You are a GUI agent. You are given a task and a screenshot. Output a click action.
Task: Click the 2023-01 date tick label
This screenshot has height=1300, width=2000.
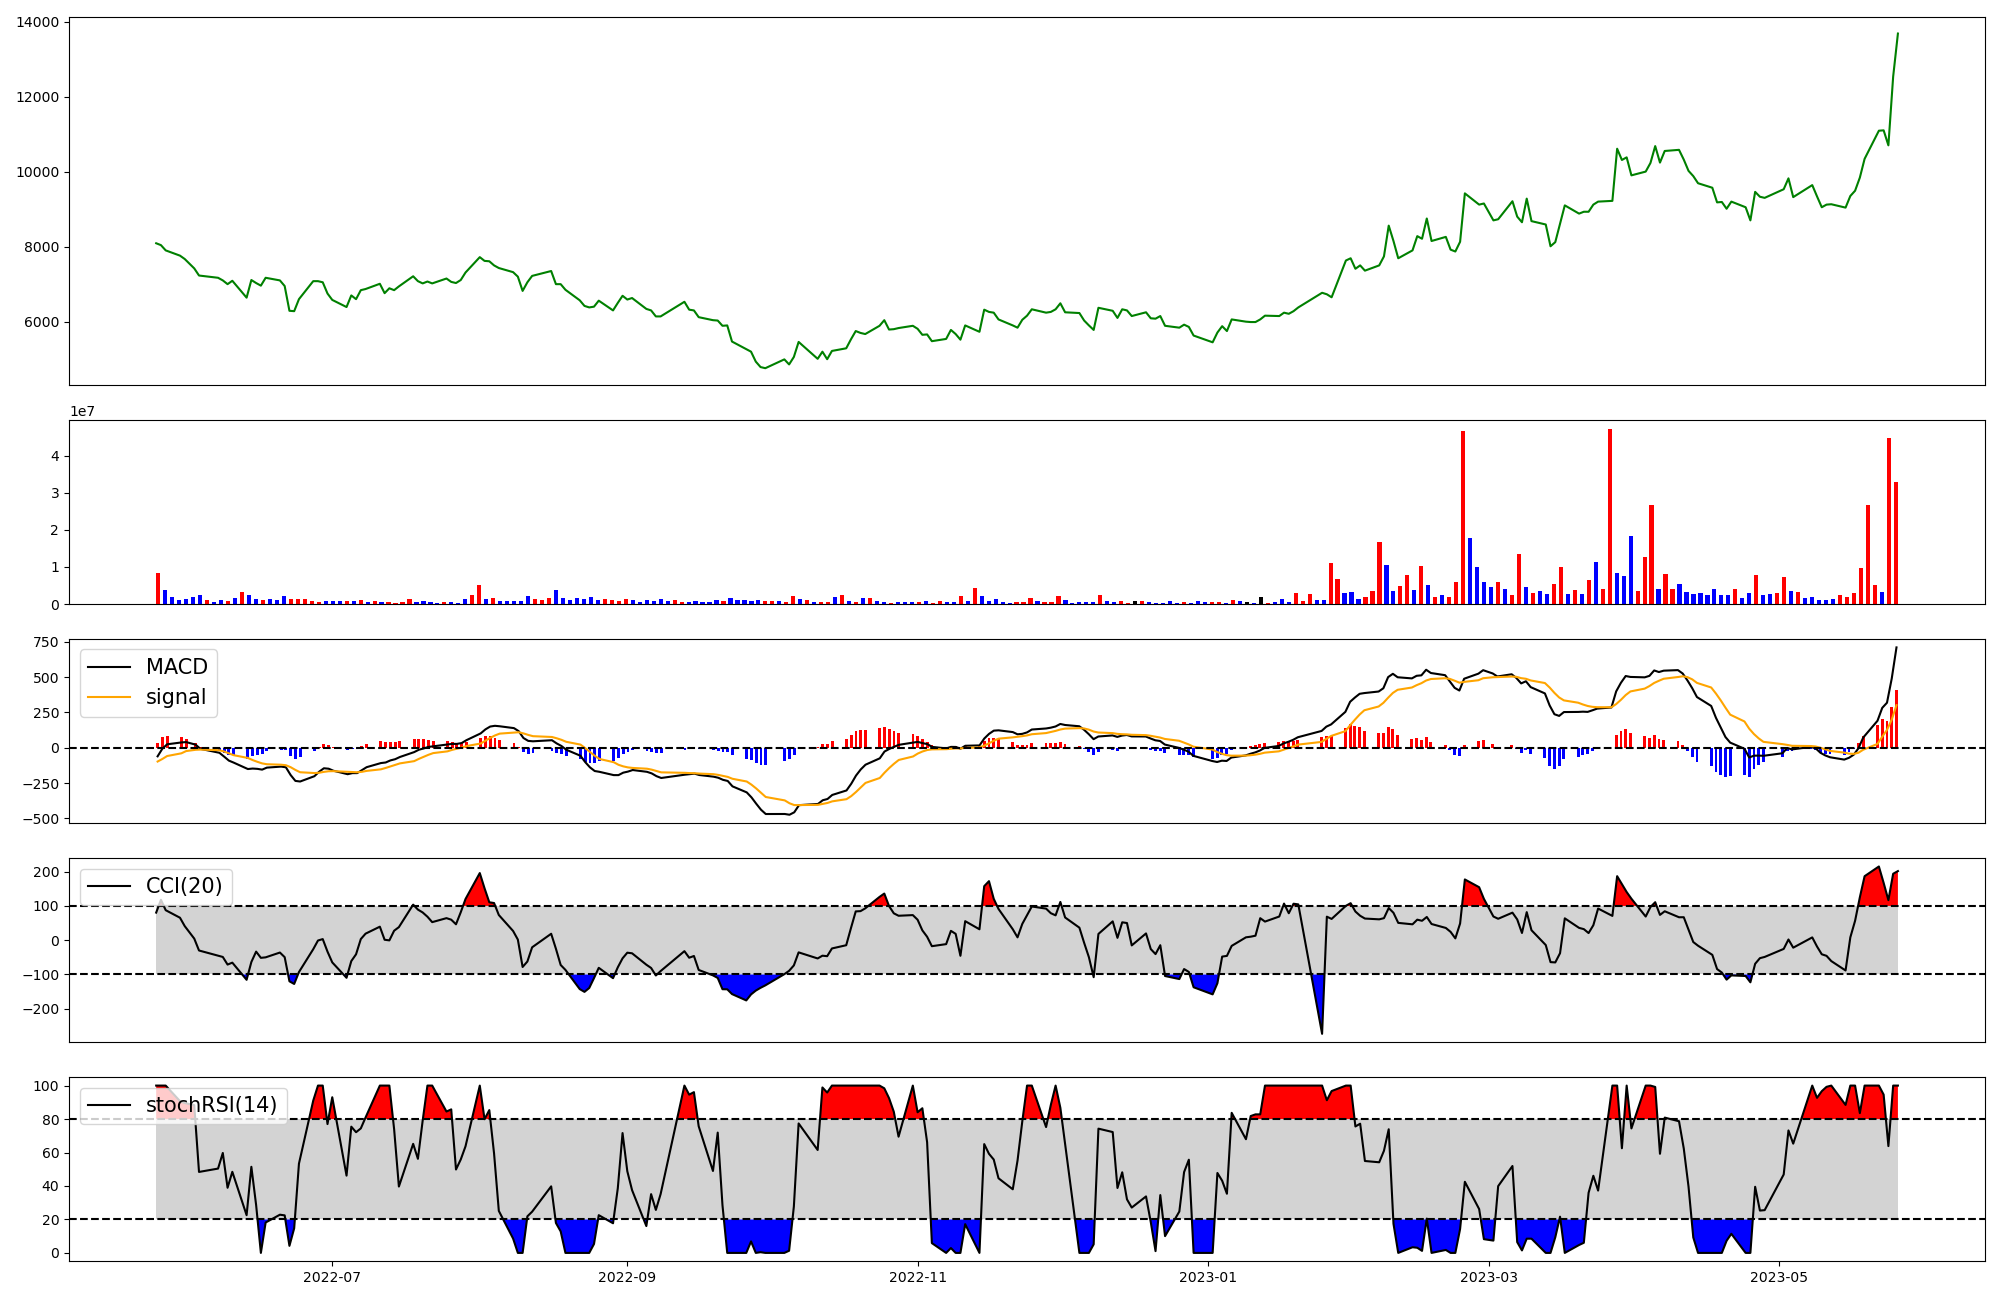1208,1277
